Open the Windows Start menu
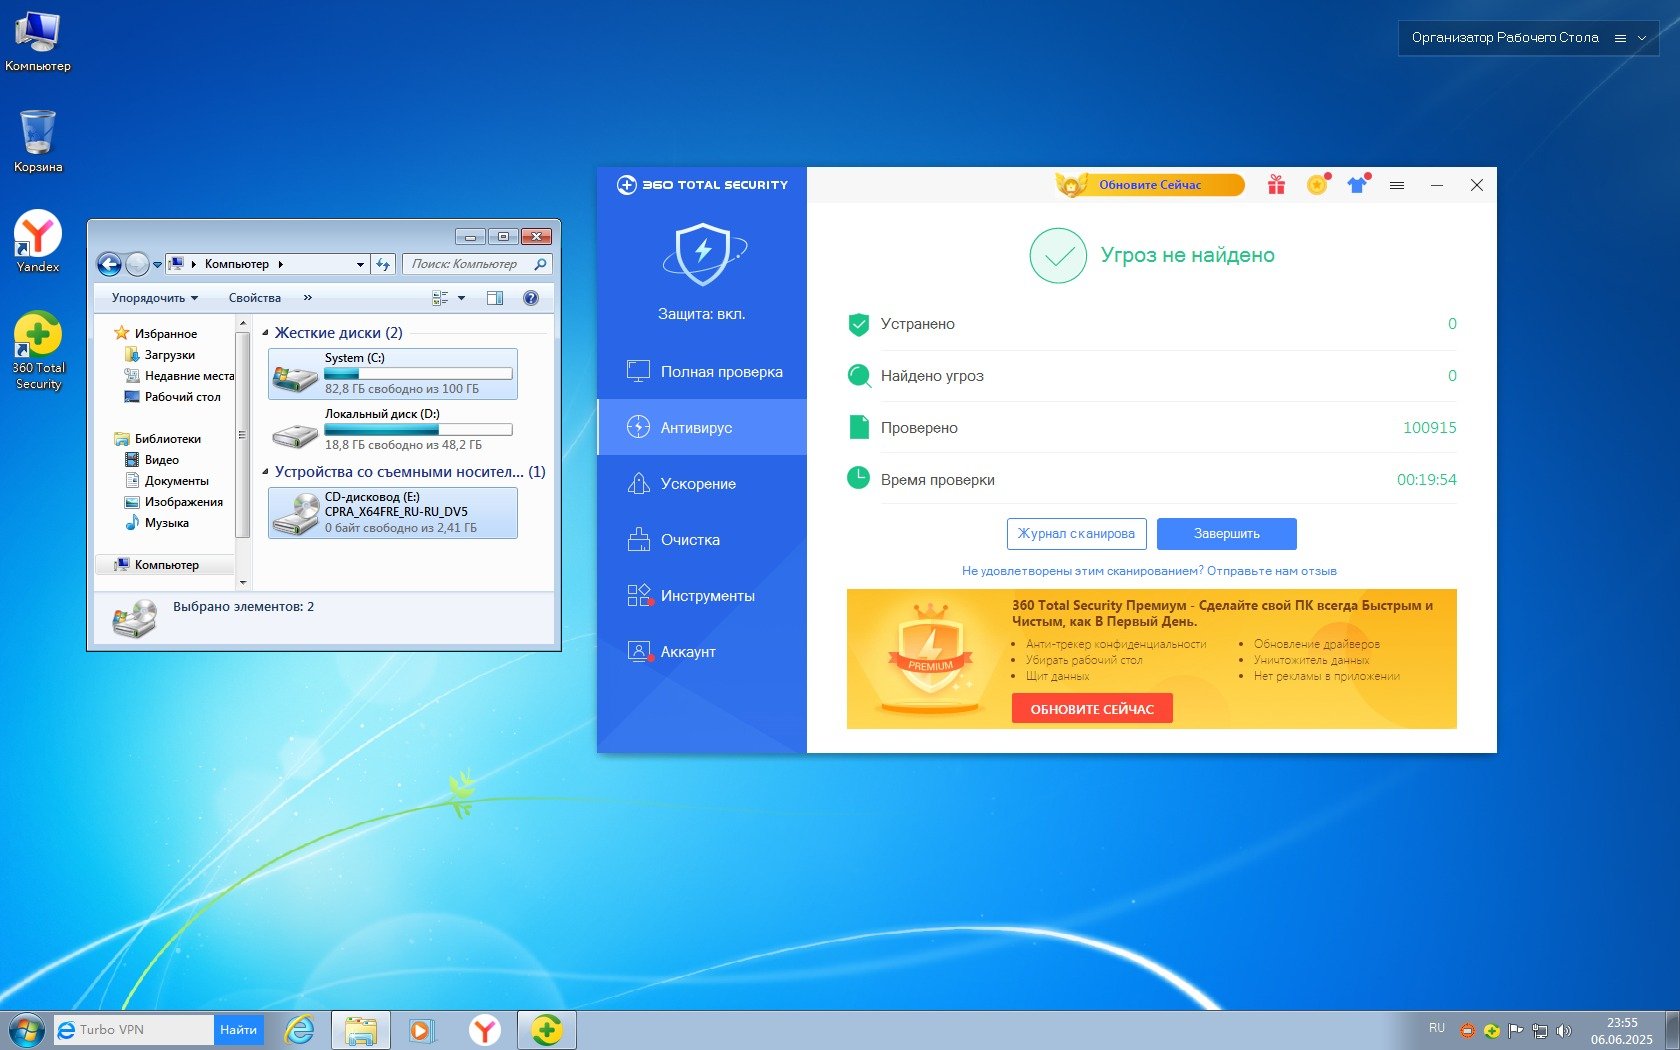 (x=26, y=1030)
